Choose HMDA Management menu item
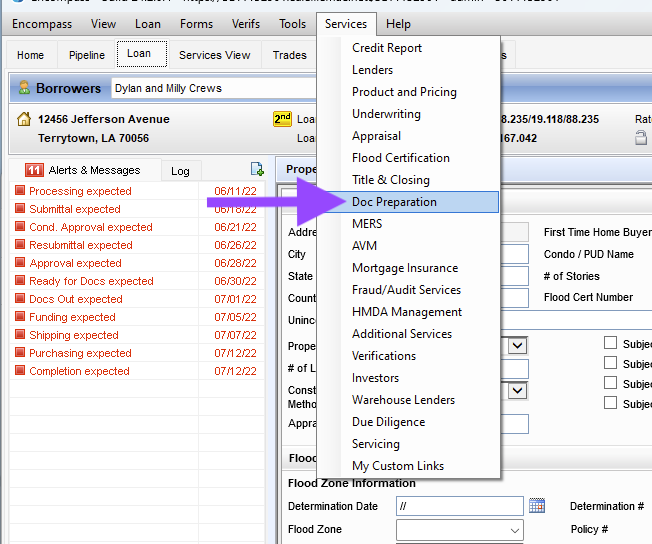Viewport: 652px width, 544px height. tap(408, 312)
